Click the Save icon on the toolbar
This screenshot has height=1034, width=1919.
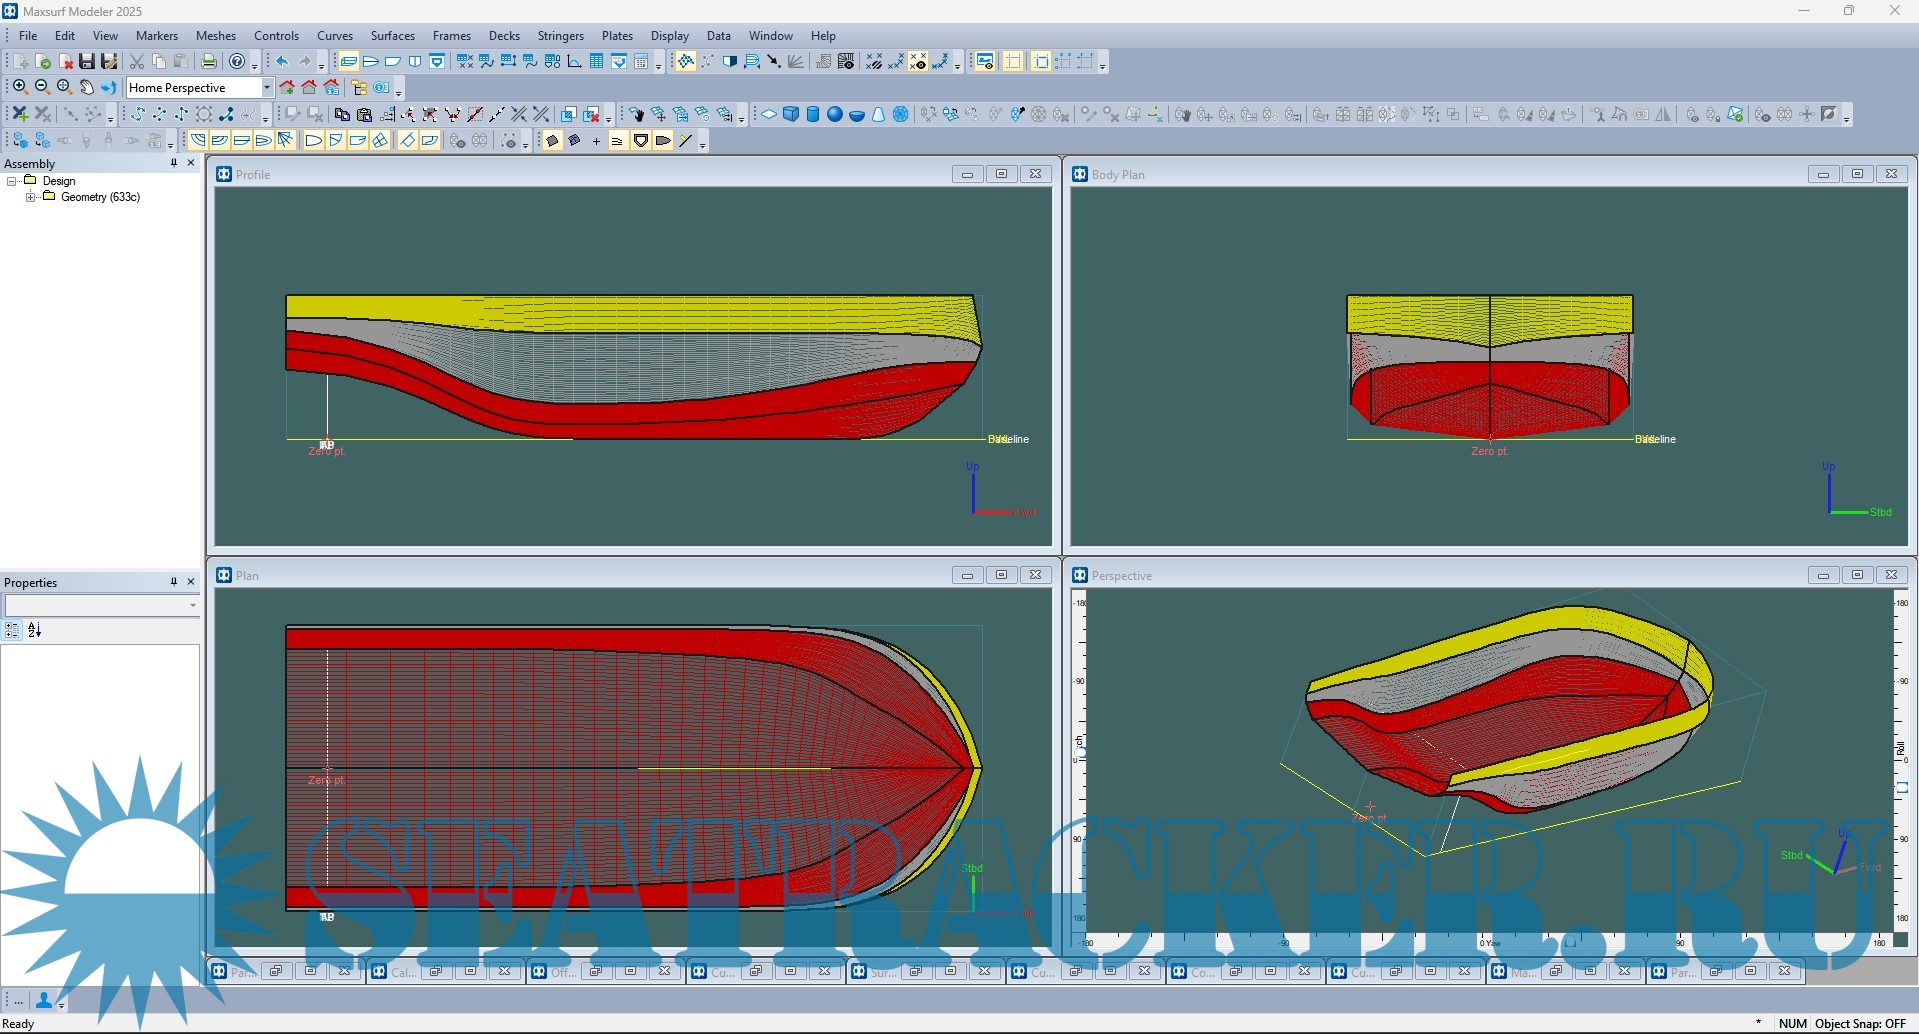point(86,61)
